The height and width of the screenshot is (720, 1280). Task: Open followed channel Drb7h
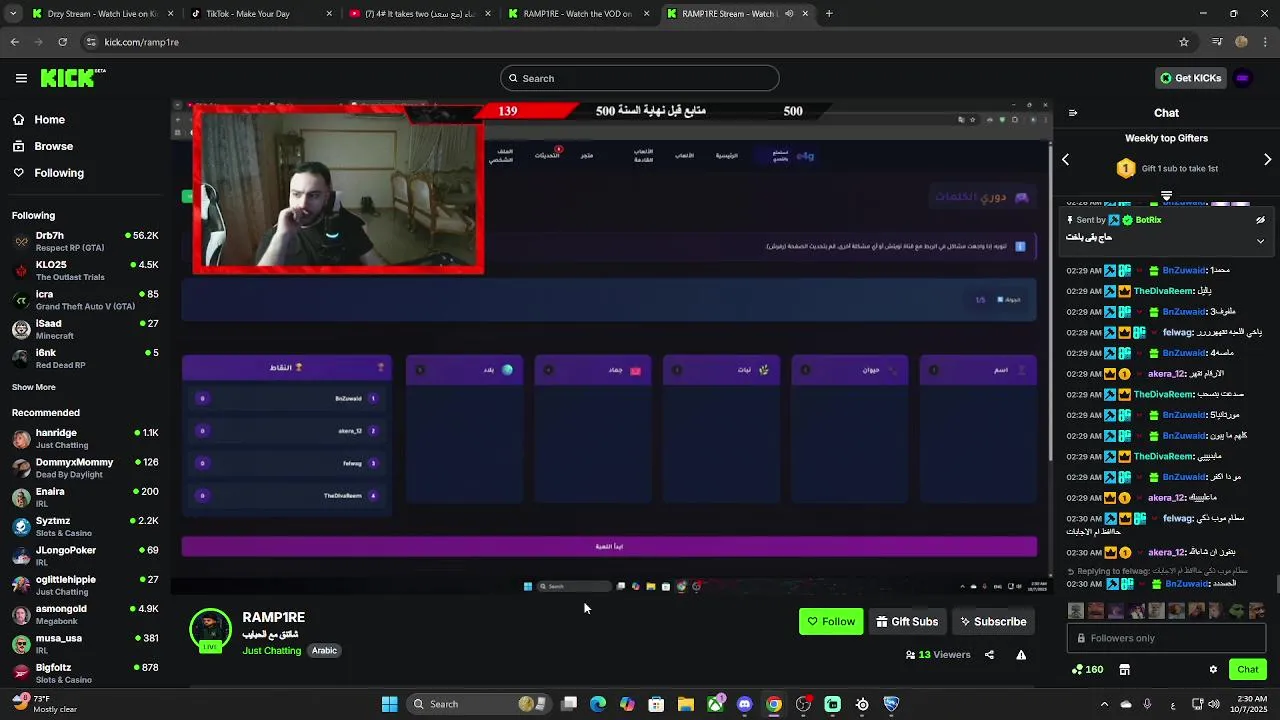[85, 241]
